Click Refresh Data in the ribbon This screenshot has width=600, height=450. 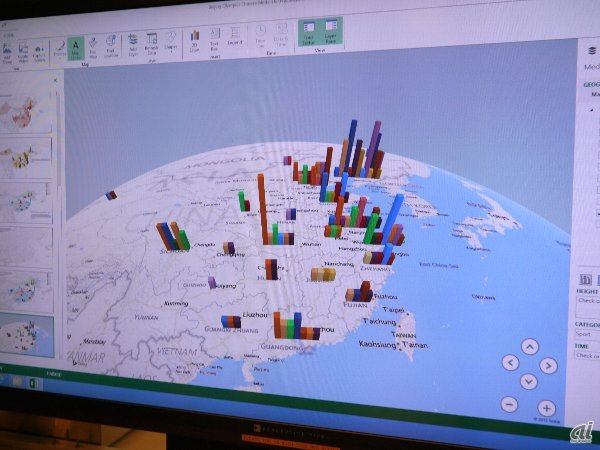(x=153, y=46)
